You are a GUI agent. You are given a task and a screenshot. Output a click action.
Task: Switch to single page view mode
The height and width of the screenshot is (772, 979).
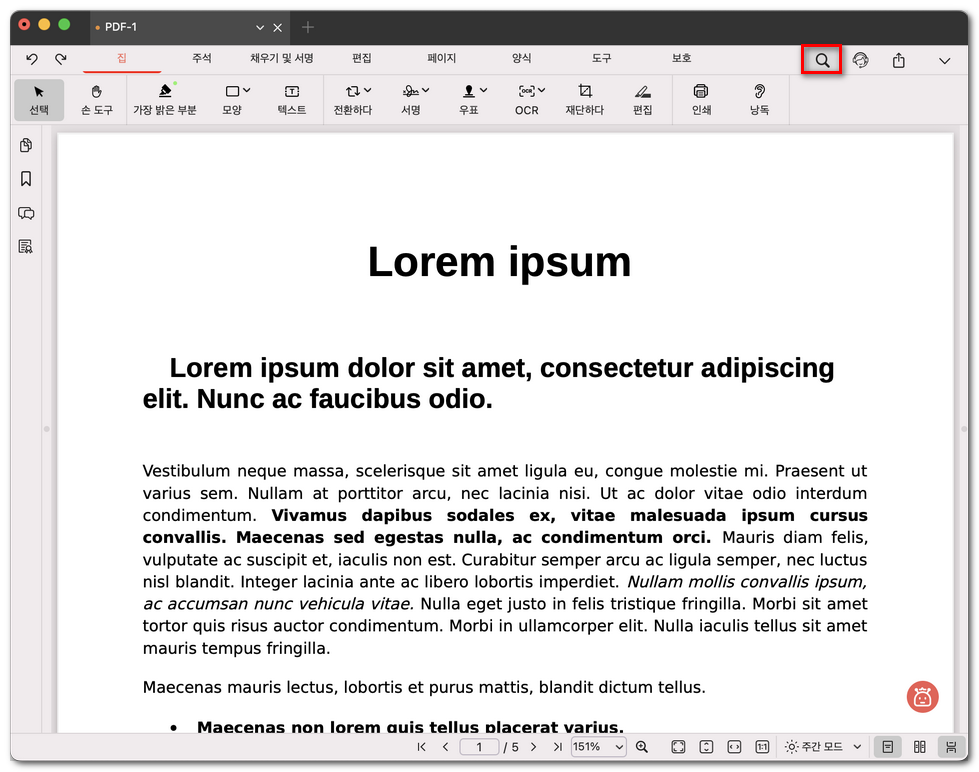click(x=887, y=747)
